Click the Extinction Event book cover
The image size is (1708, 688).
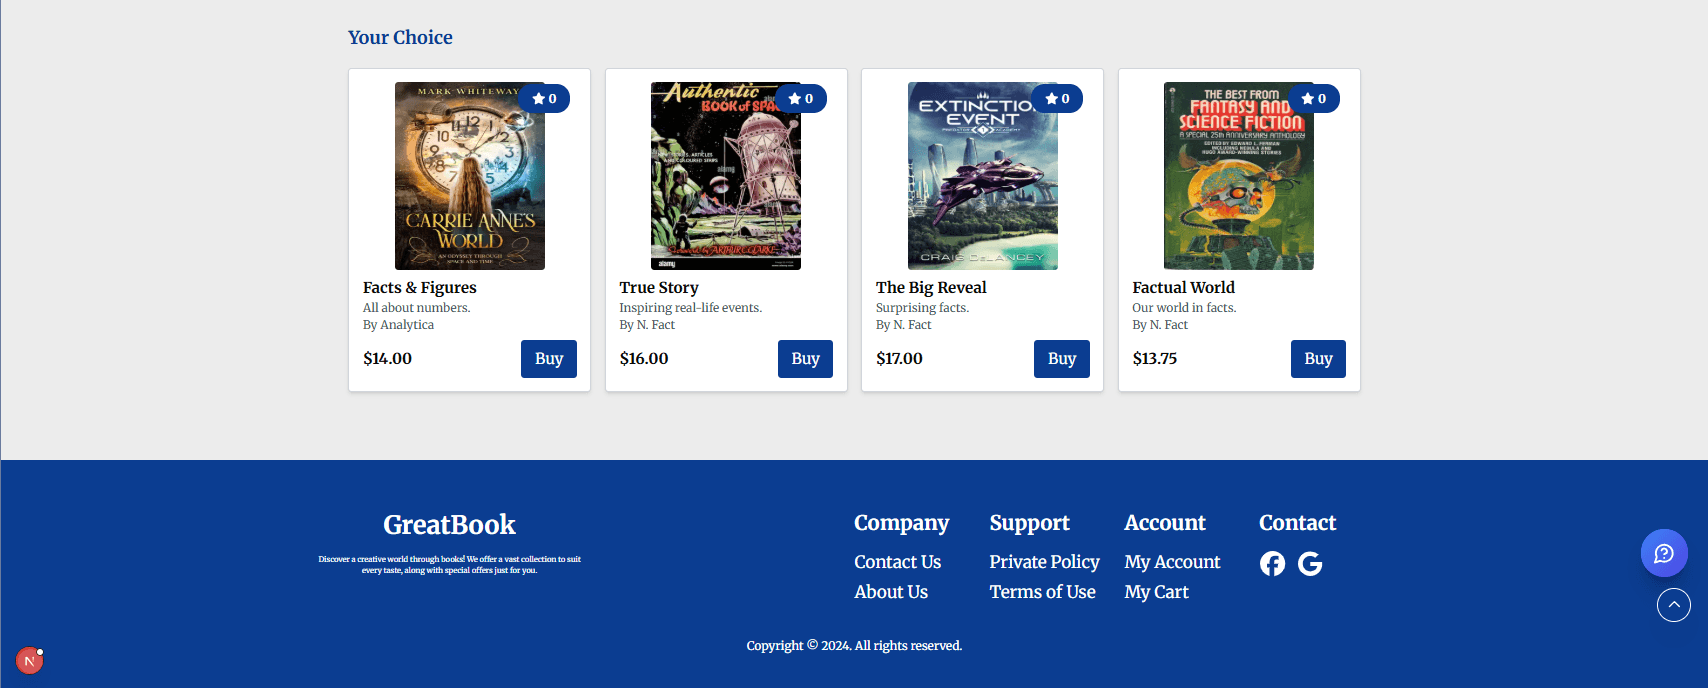pyautogui.click(x=982, y=176)
